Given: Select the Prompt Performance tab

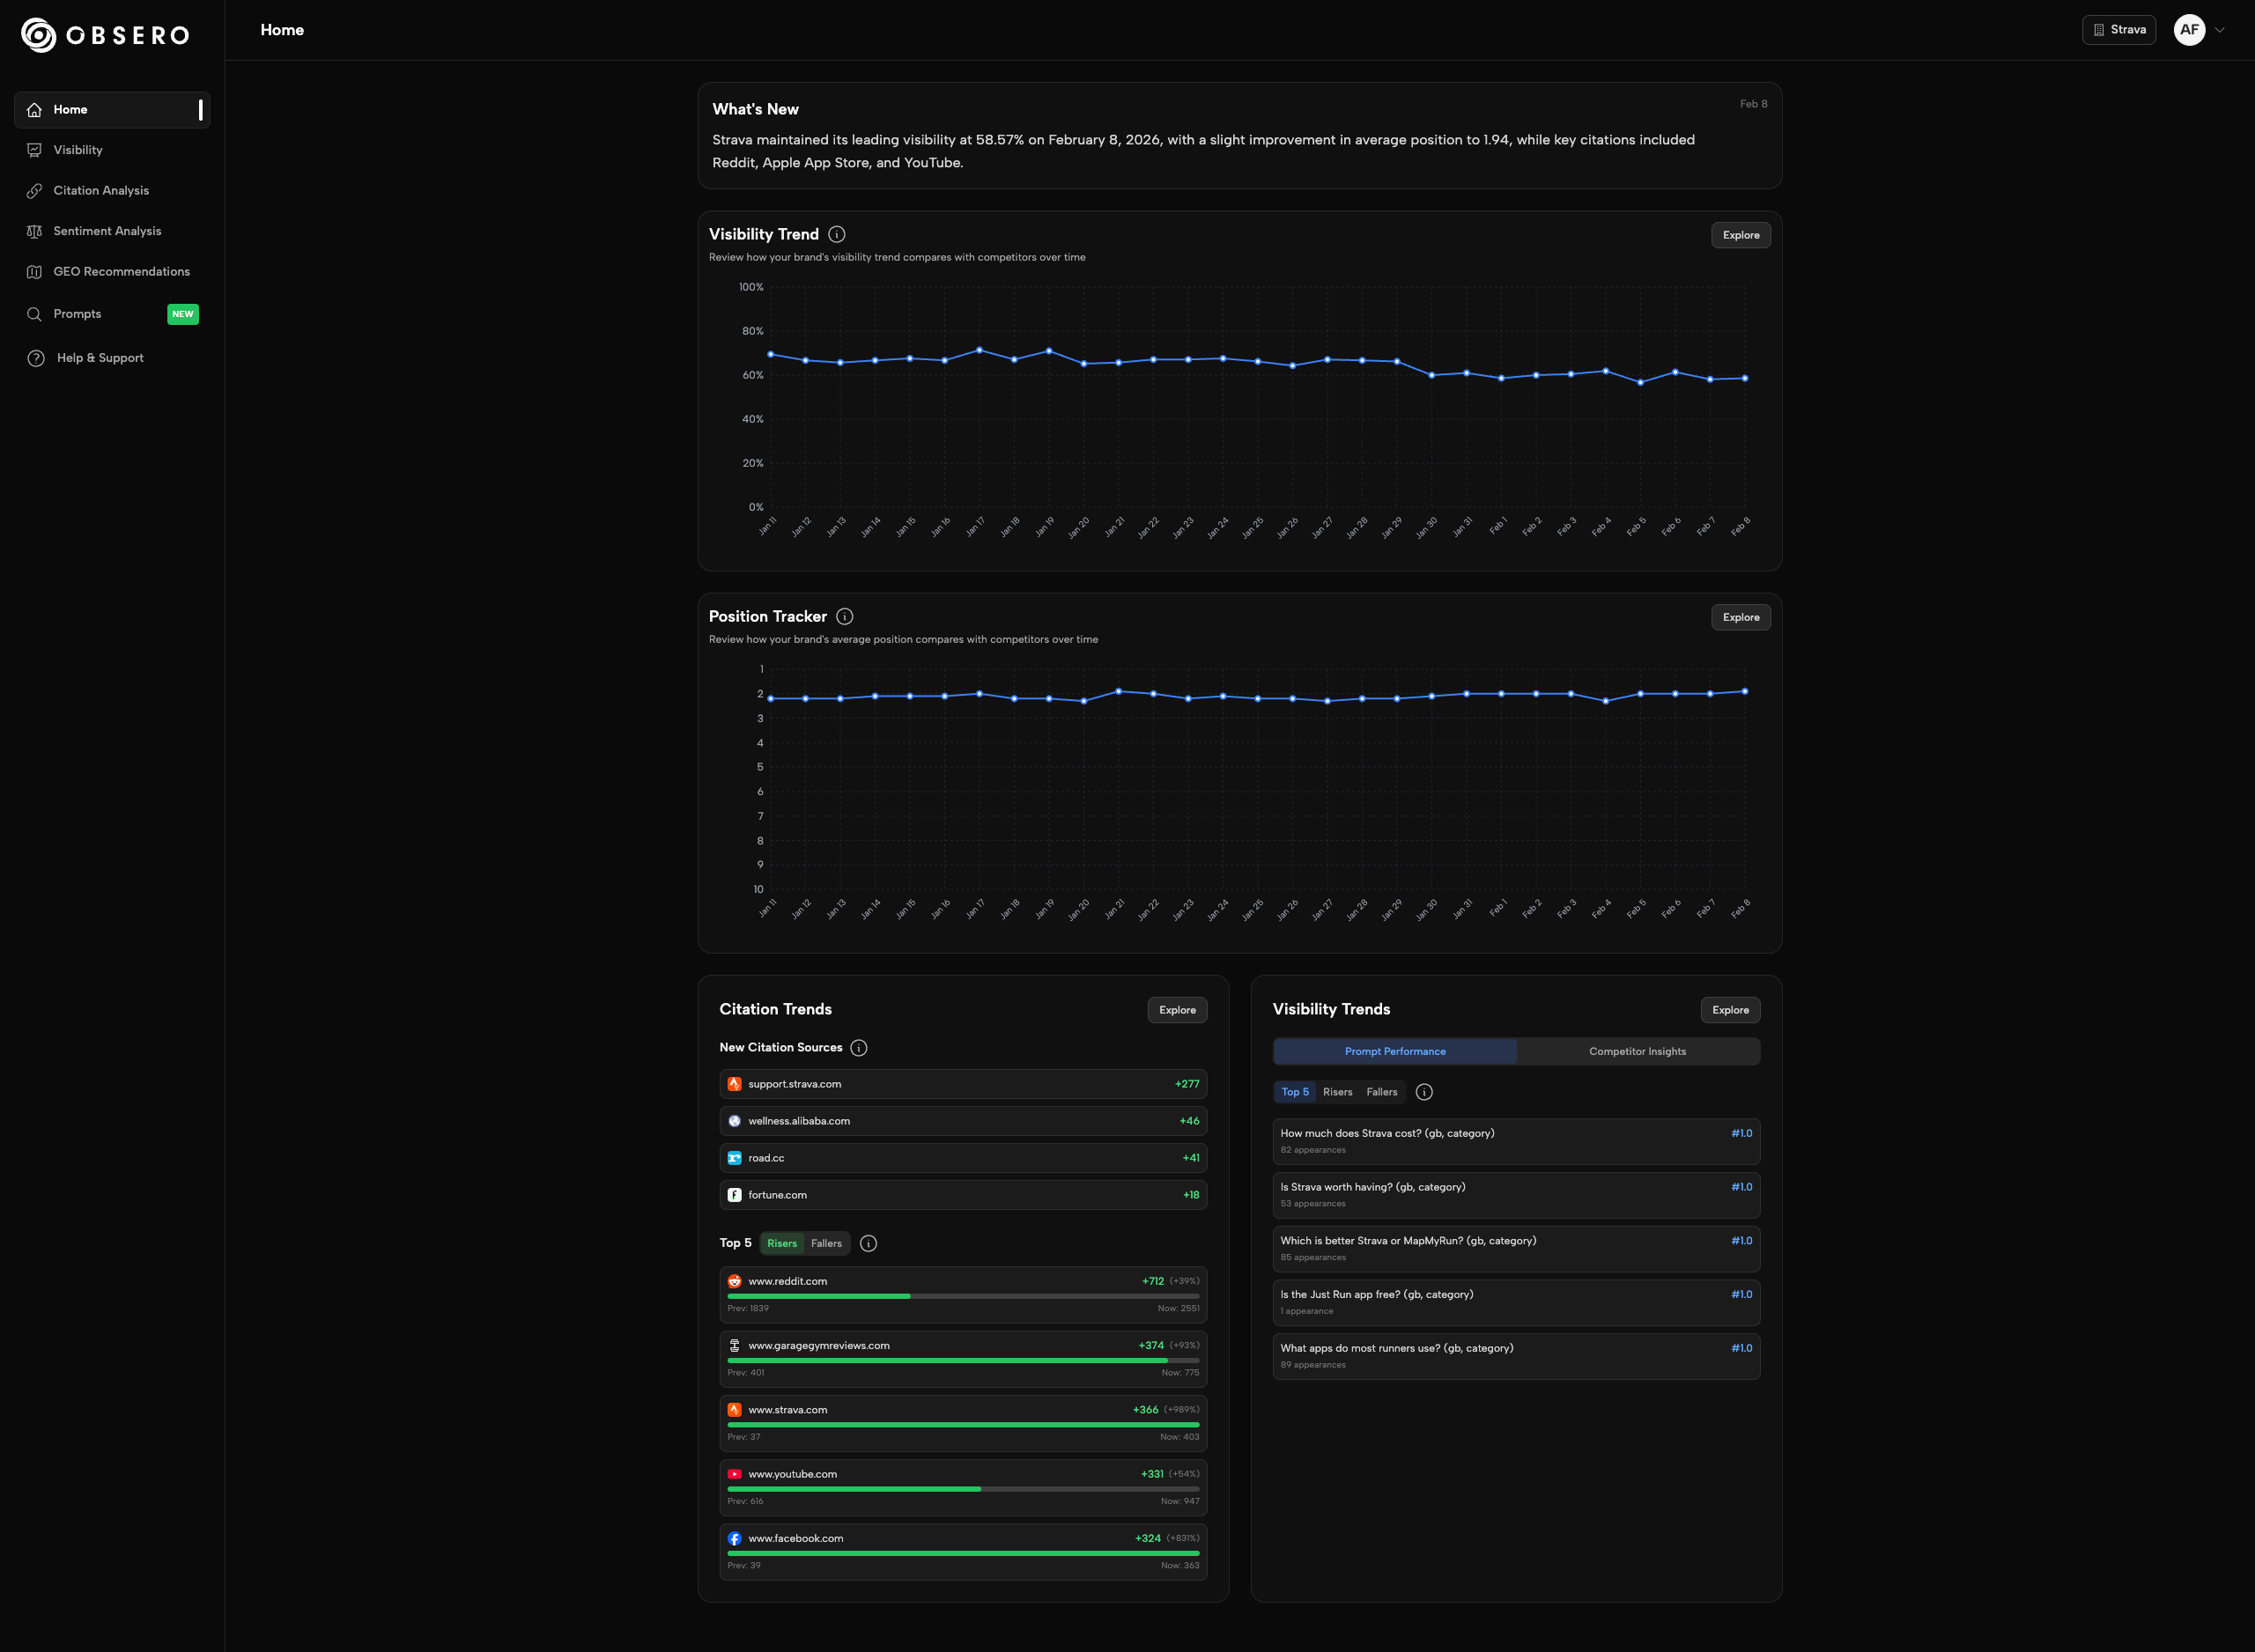Looking at the screenshot, I should click(x=1395, y=1051).
